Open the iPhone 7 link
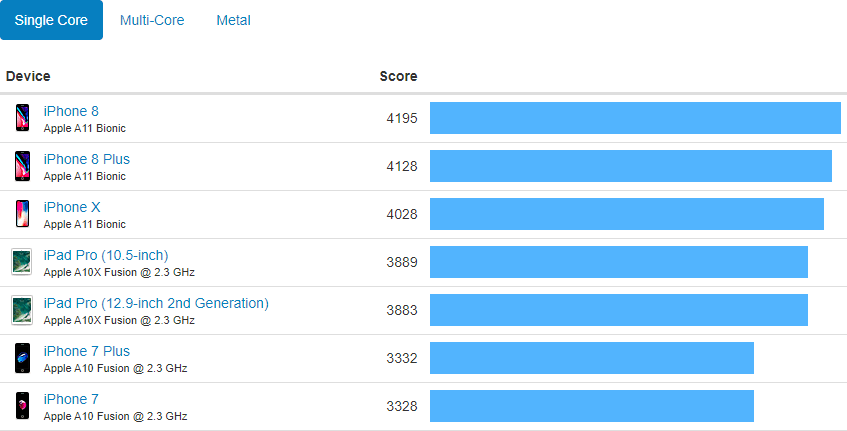Viewport: 847px width, 431px height. tap(71, 399)
